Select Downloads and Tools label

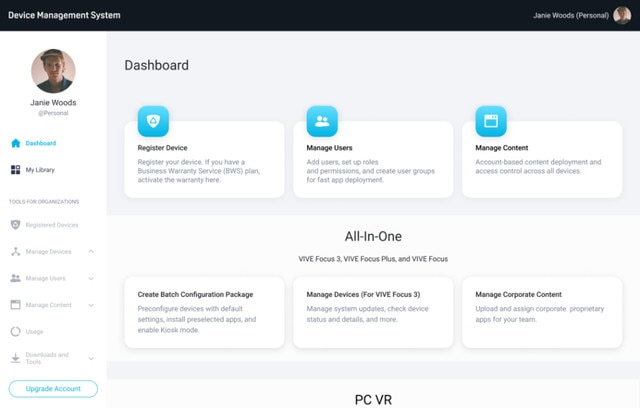(47, 358)
